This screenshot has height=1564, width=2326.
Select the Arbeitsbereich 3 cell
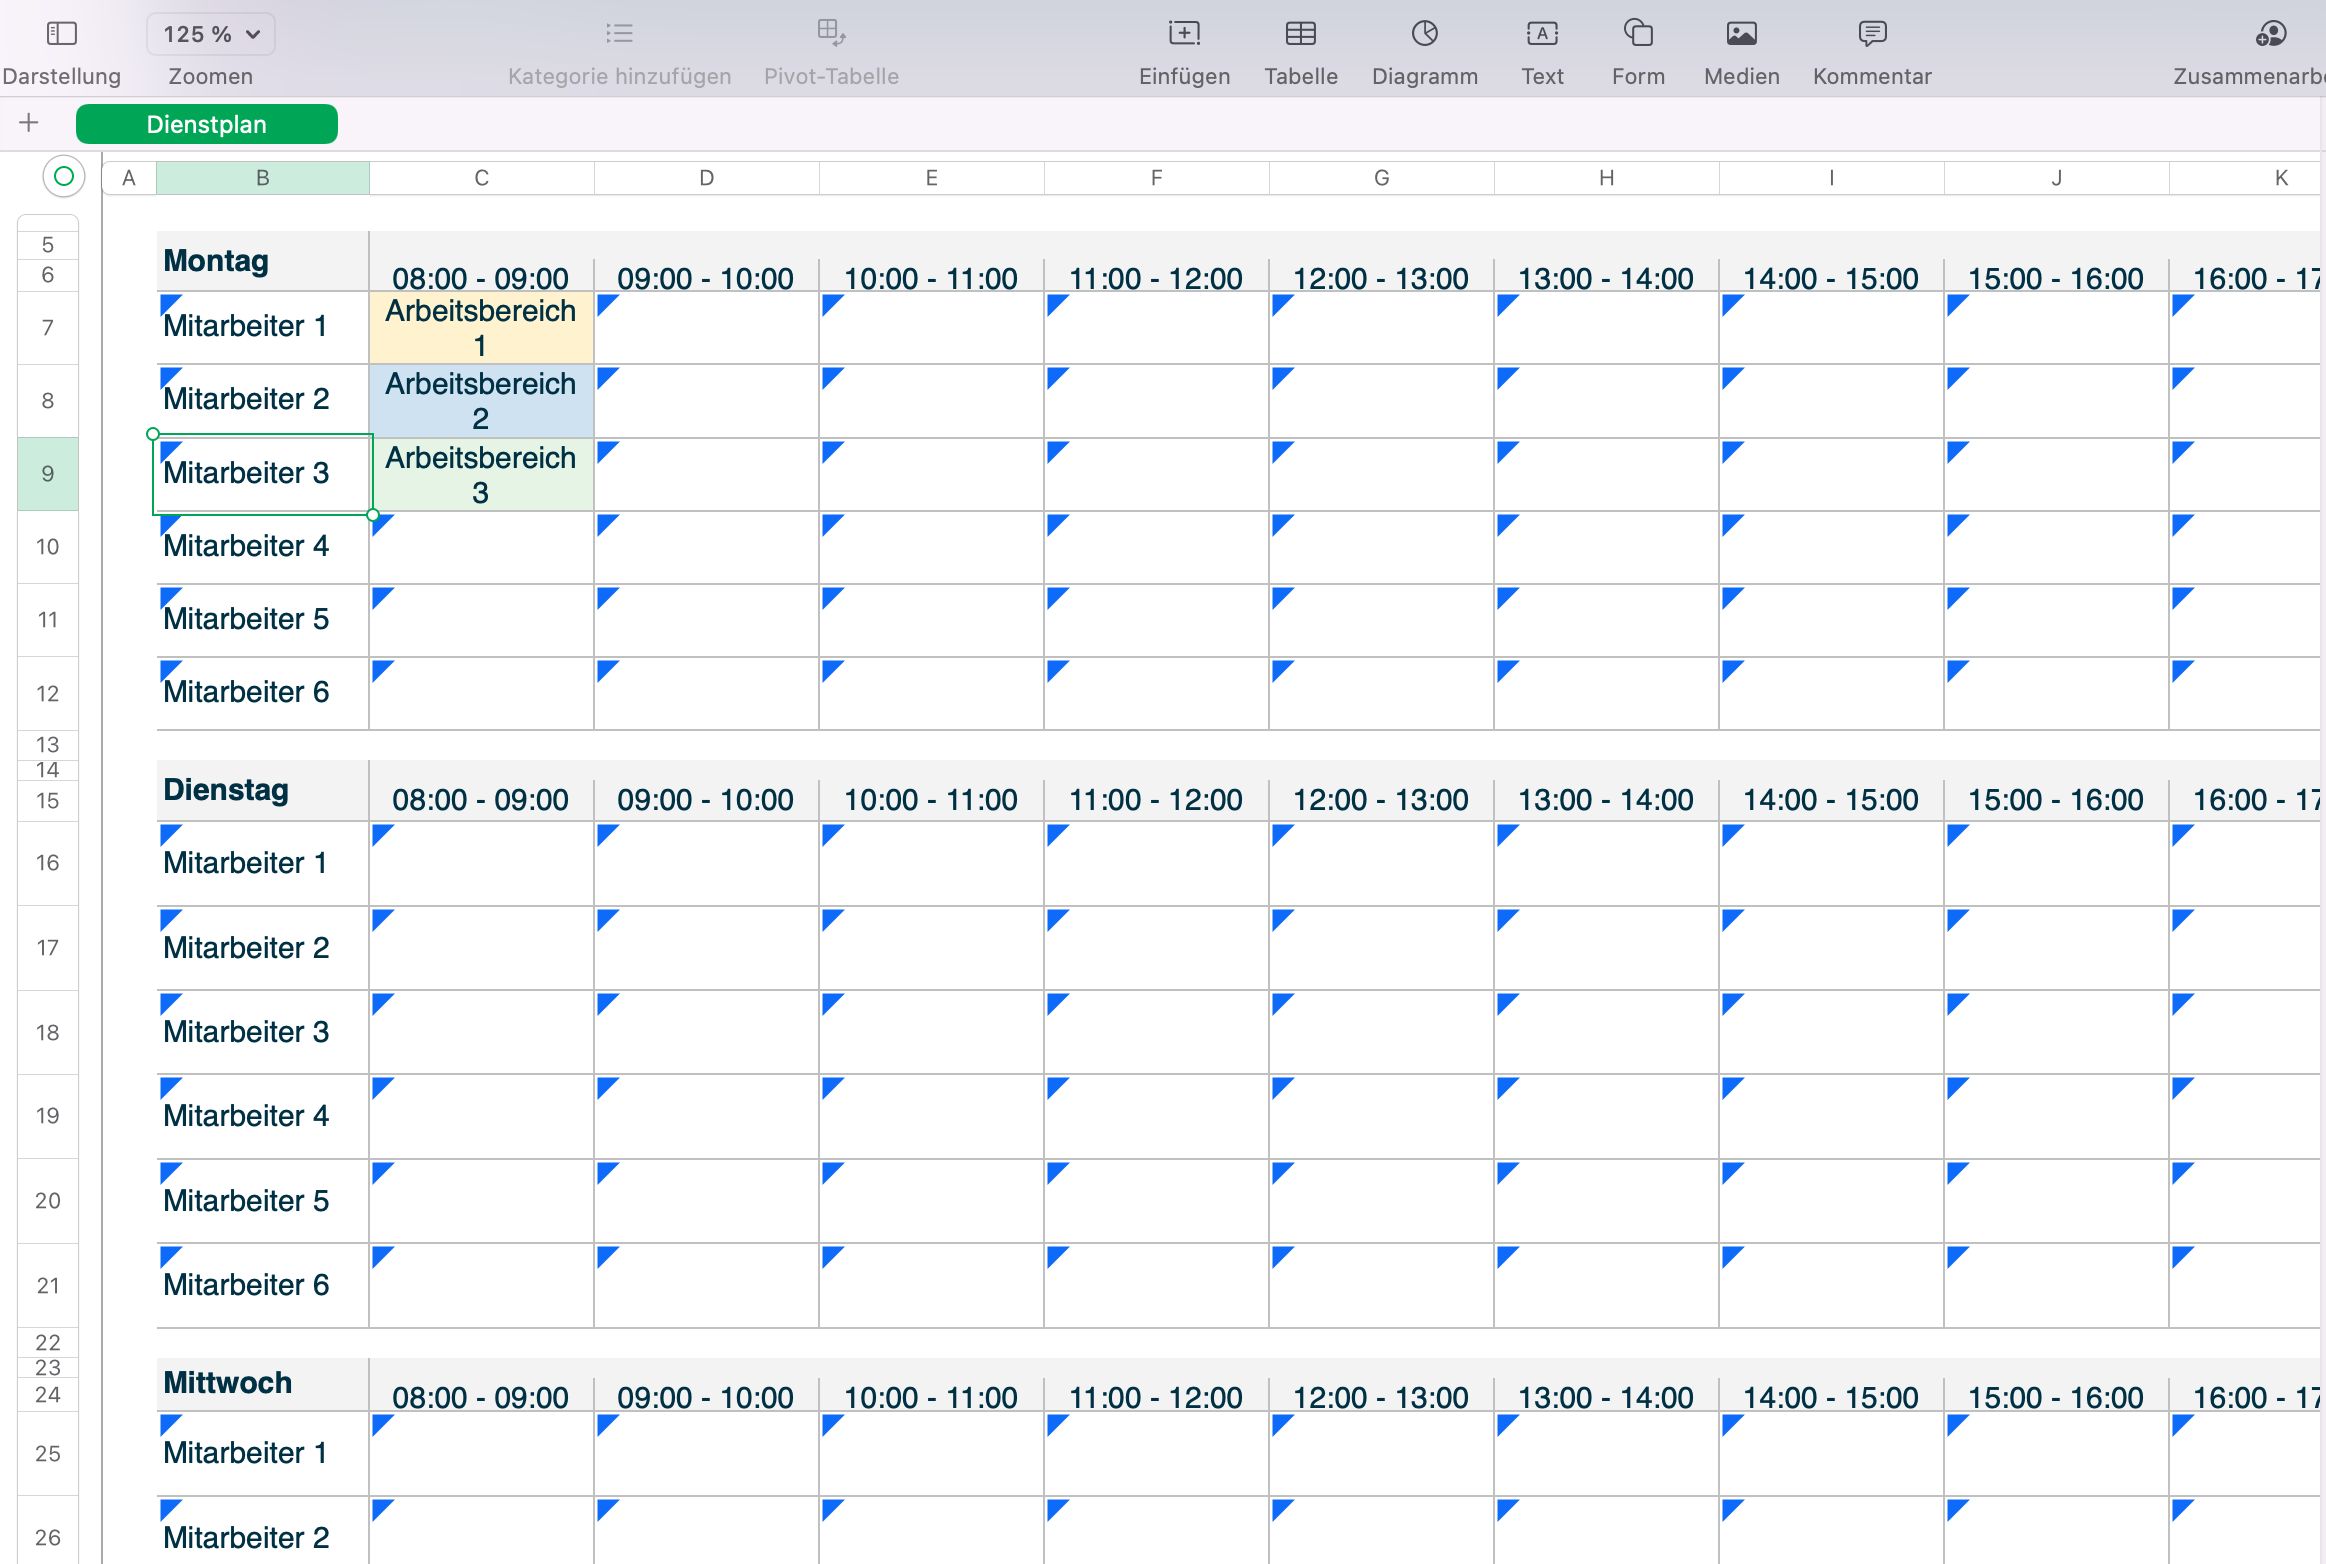tap(481, 474)
